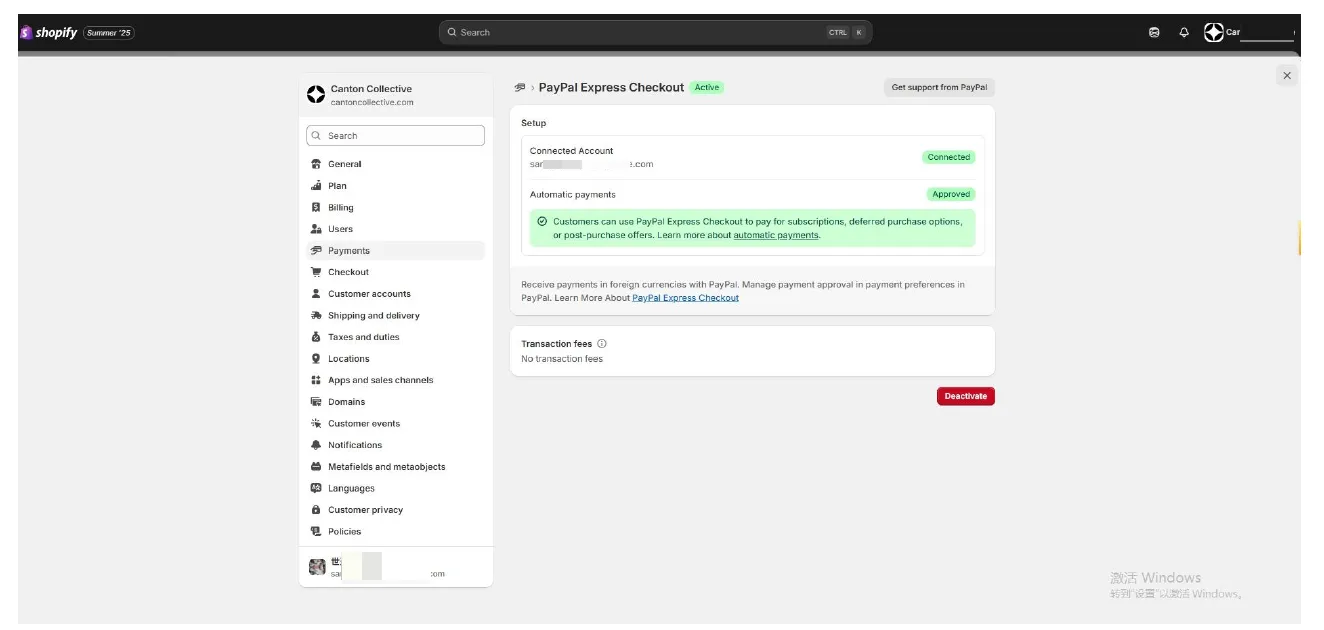
Task: Click the Deactivate button
Action: click(x=965, y=396)
